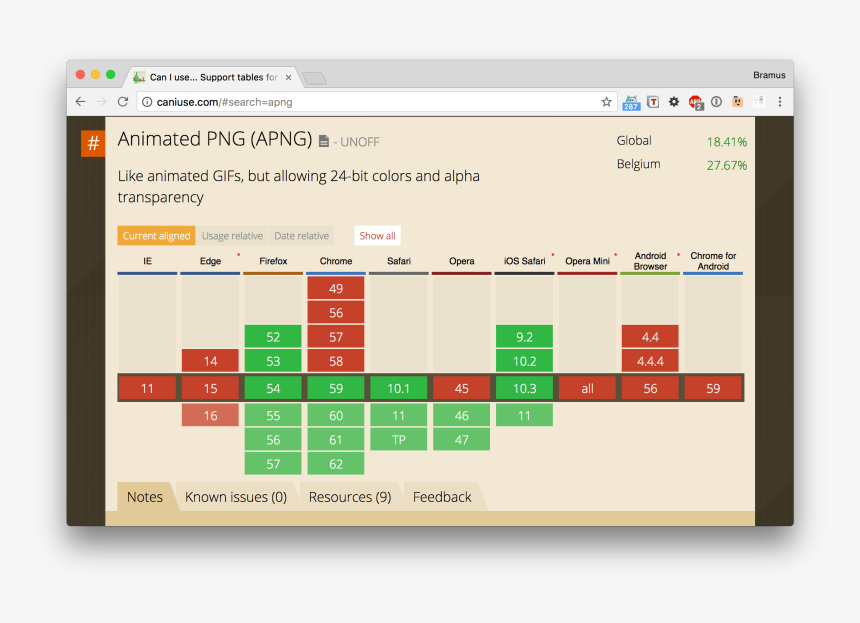Viewport: 860px width, 623px height.
Task: Bookmark this page with the star icon
Action: pos(606,102)
